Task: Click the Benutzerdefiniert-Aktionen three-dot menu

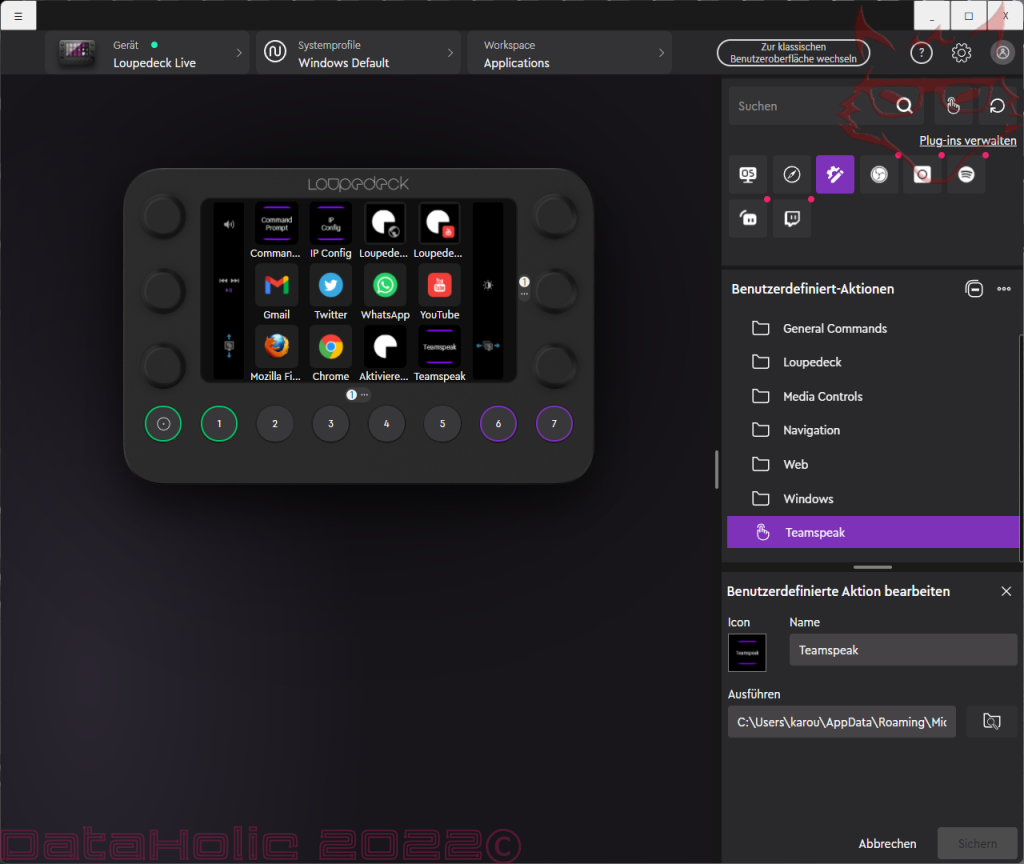Action: 1004,289
